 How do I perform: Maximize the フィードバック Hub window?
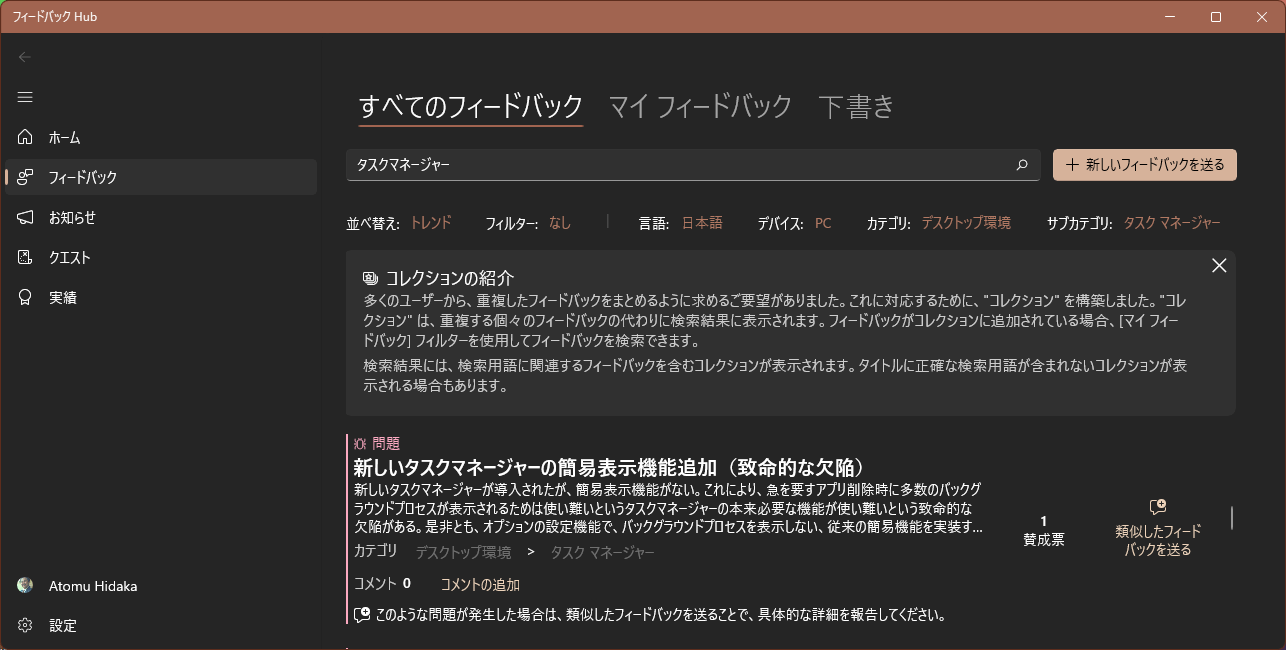(1216, 17)
